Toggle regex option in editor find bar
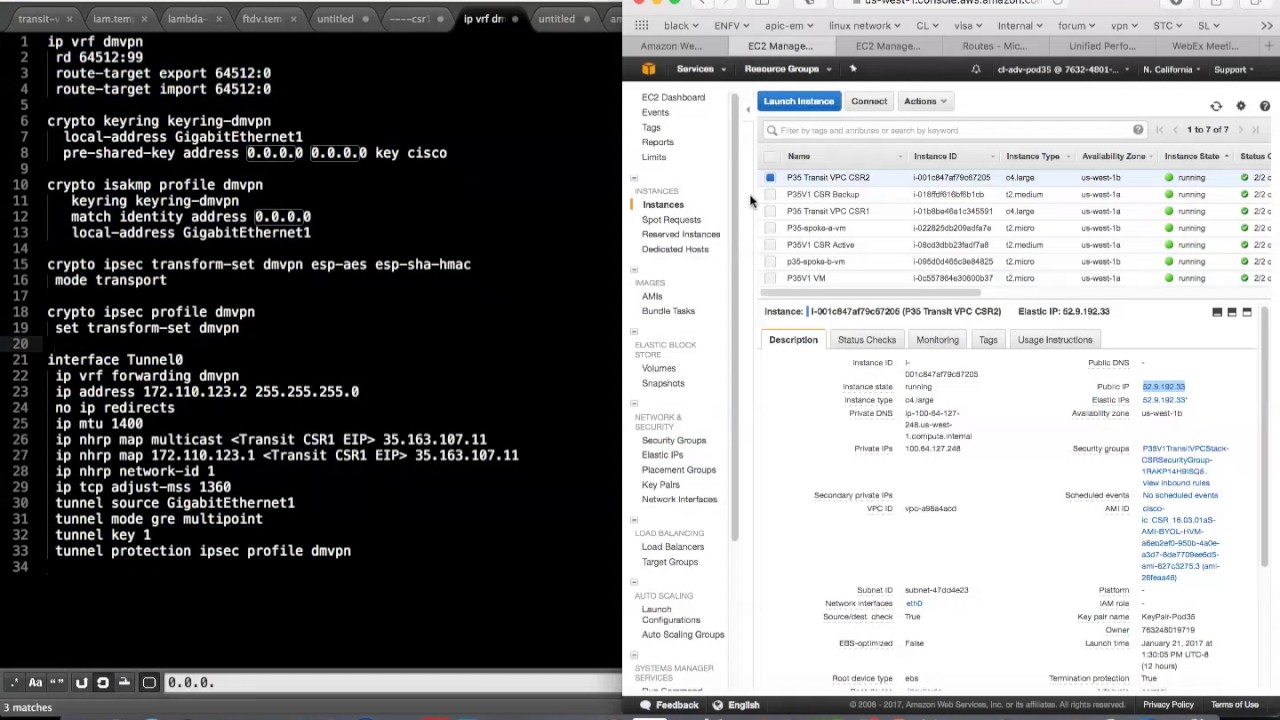Image resolution: width=1280 pixels, height=720 pixels. (x=15, y=682)
